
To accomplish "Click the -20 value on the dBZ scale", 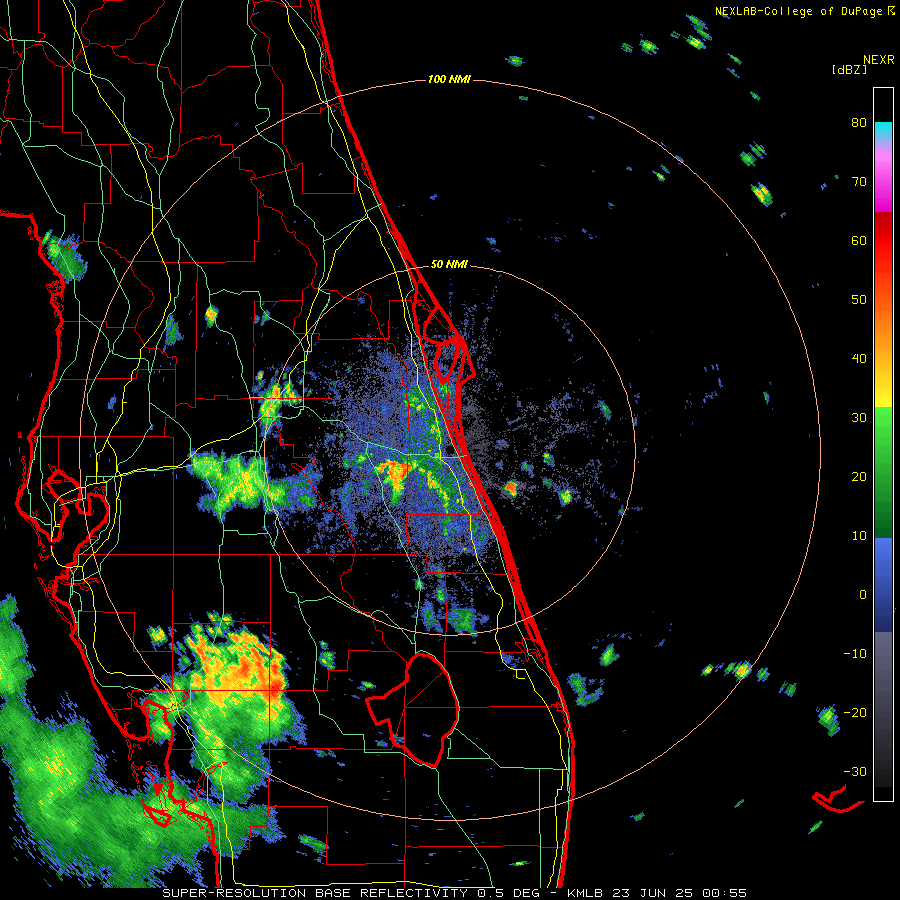I will [x=855, y=713].
